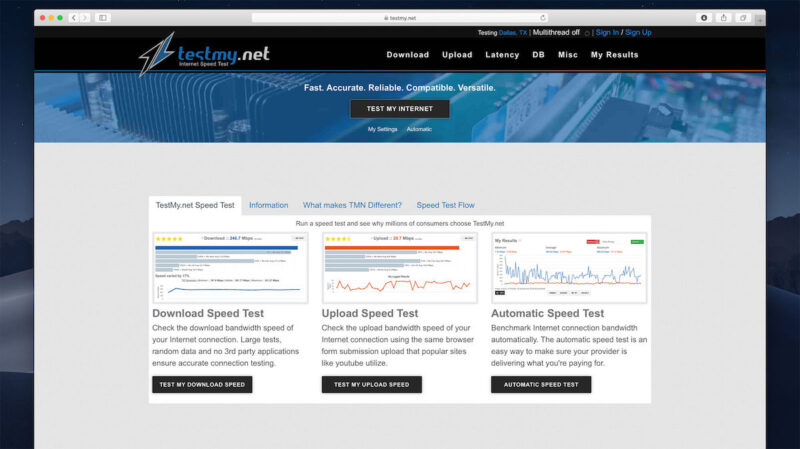
Task: Open the Misc nav menu
Action: [x=568, y=55]
